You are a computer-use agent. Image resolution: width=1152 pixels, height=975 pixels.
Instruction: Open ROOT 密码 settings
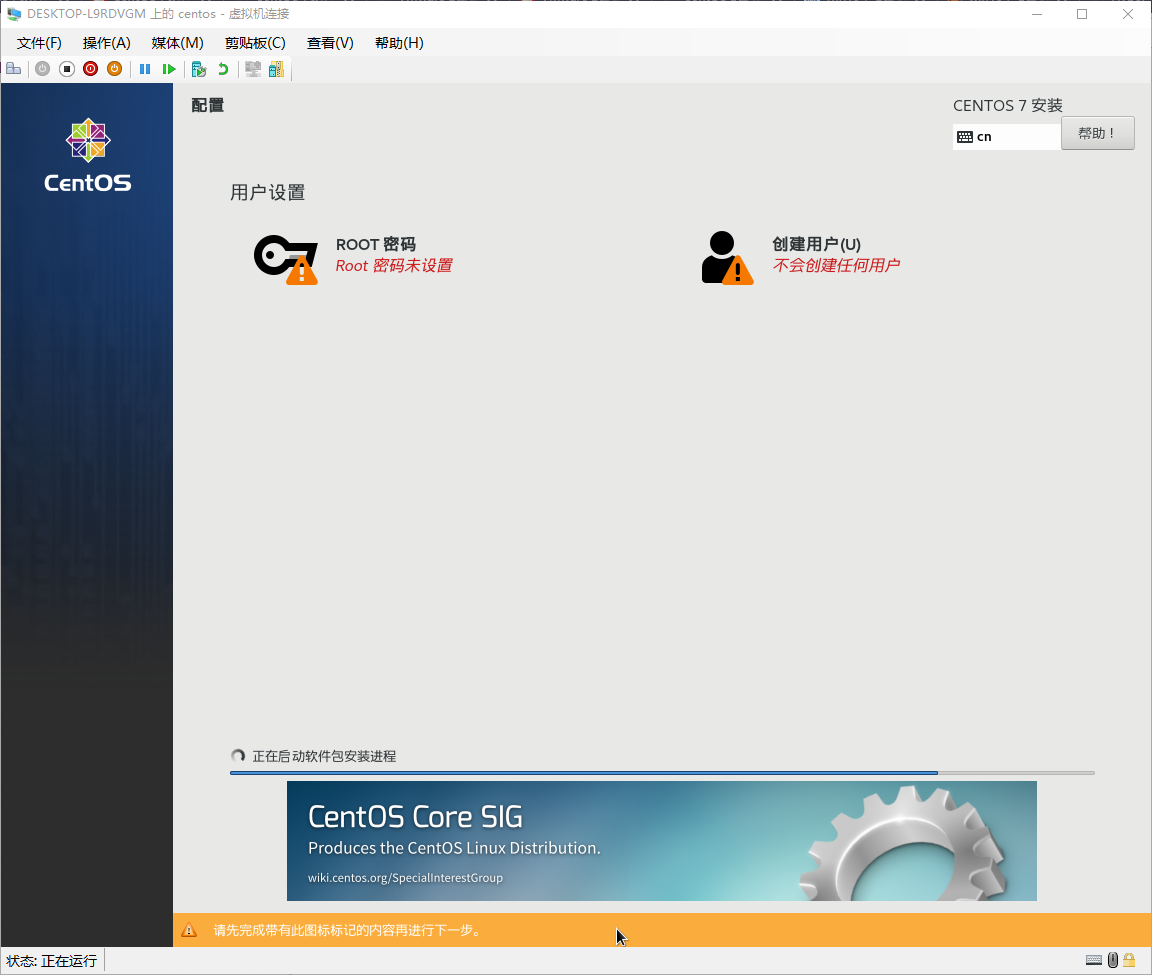coord(375,244)
